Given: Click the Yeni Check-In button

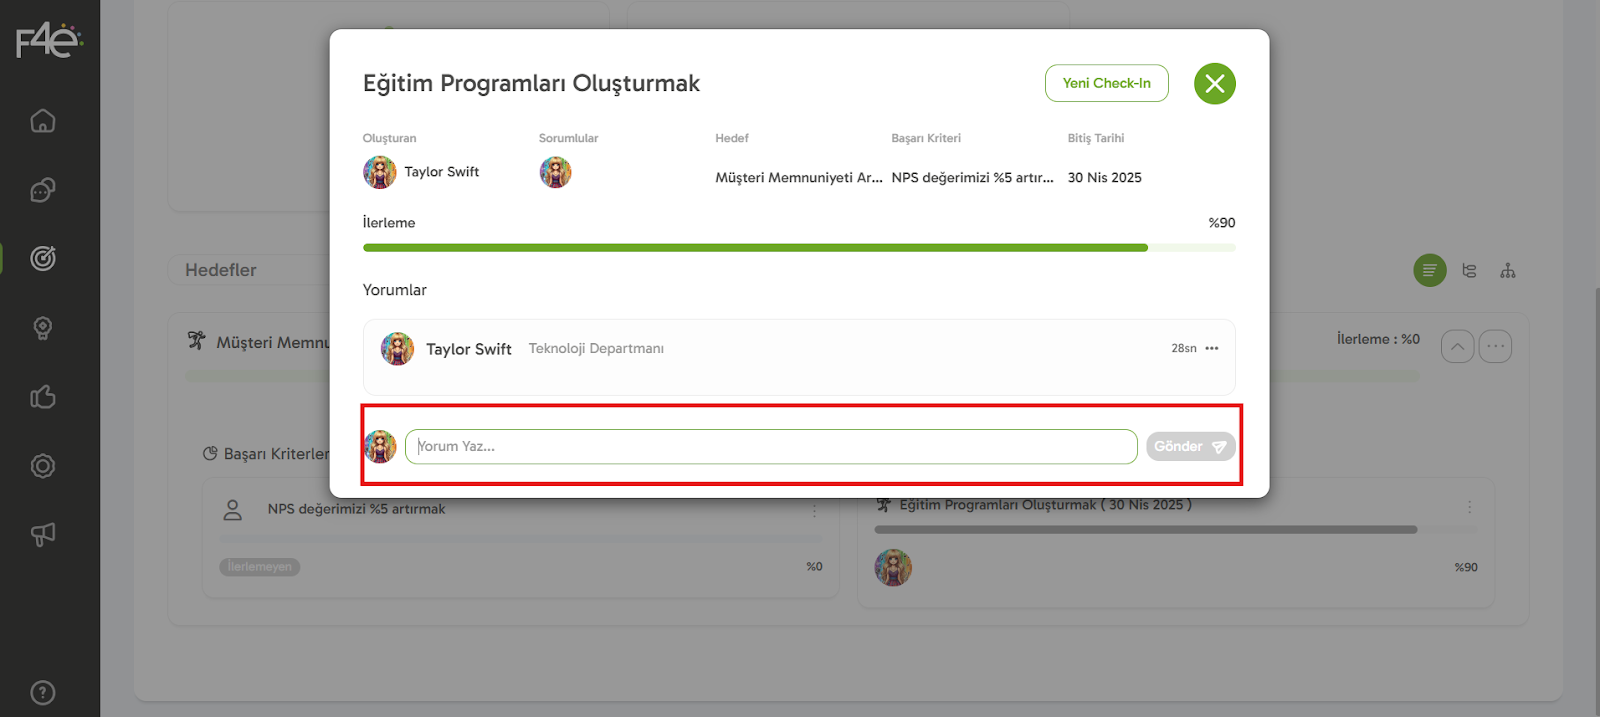Looking at the screenshot, I should [x=1106, y=83].
